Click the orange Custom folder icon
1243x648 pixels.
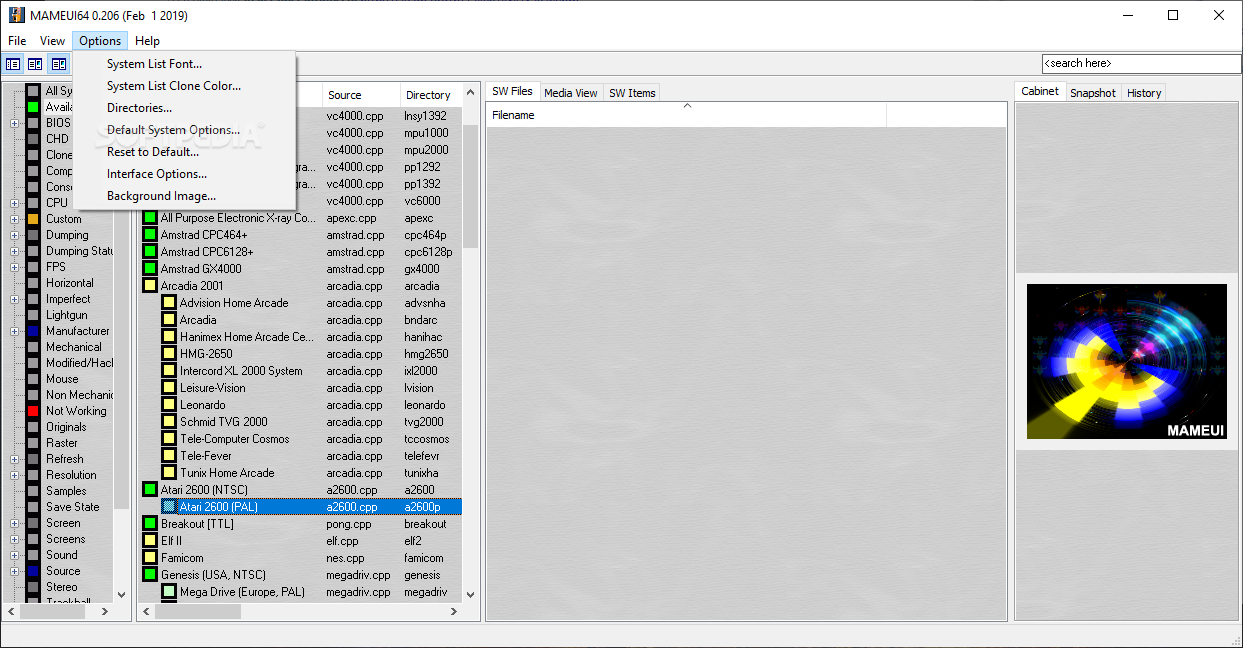33,219
